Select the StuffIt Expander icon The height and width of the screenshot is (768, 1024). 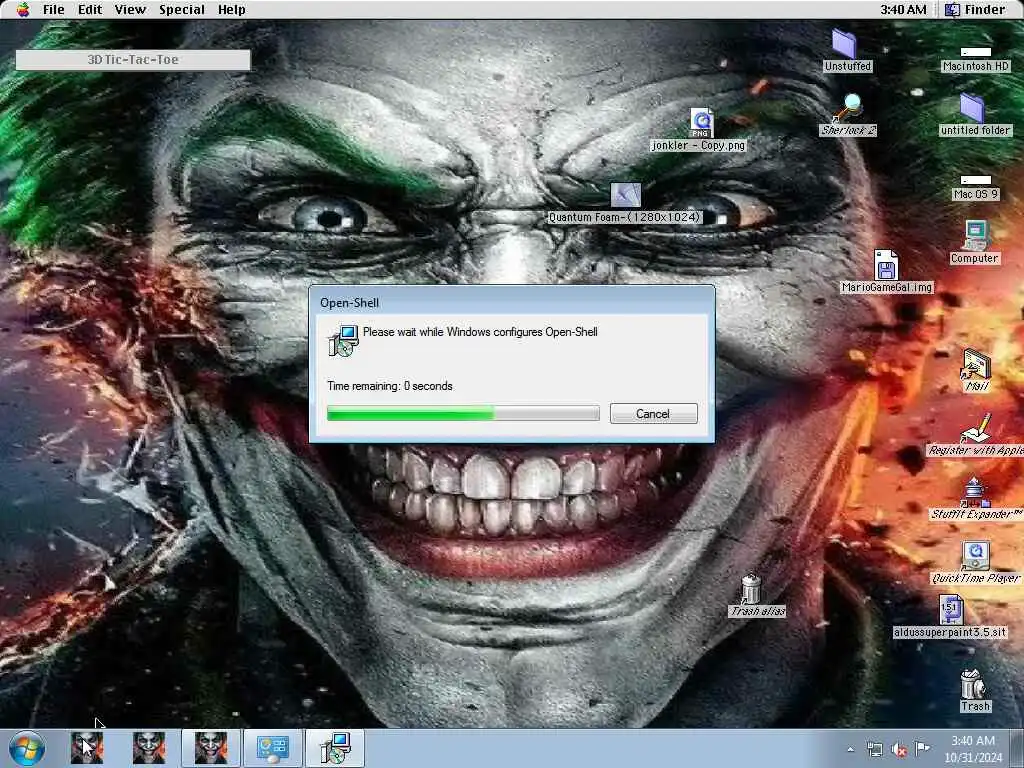[x=974, y=492]
